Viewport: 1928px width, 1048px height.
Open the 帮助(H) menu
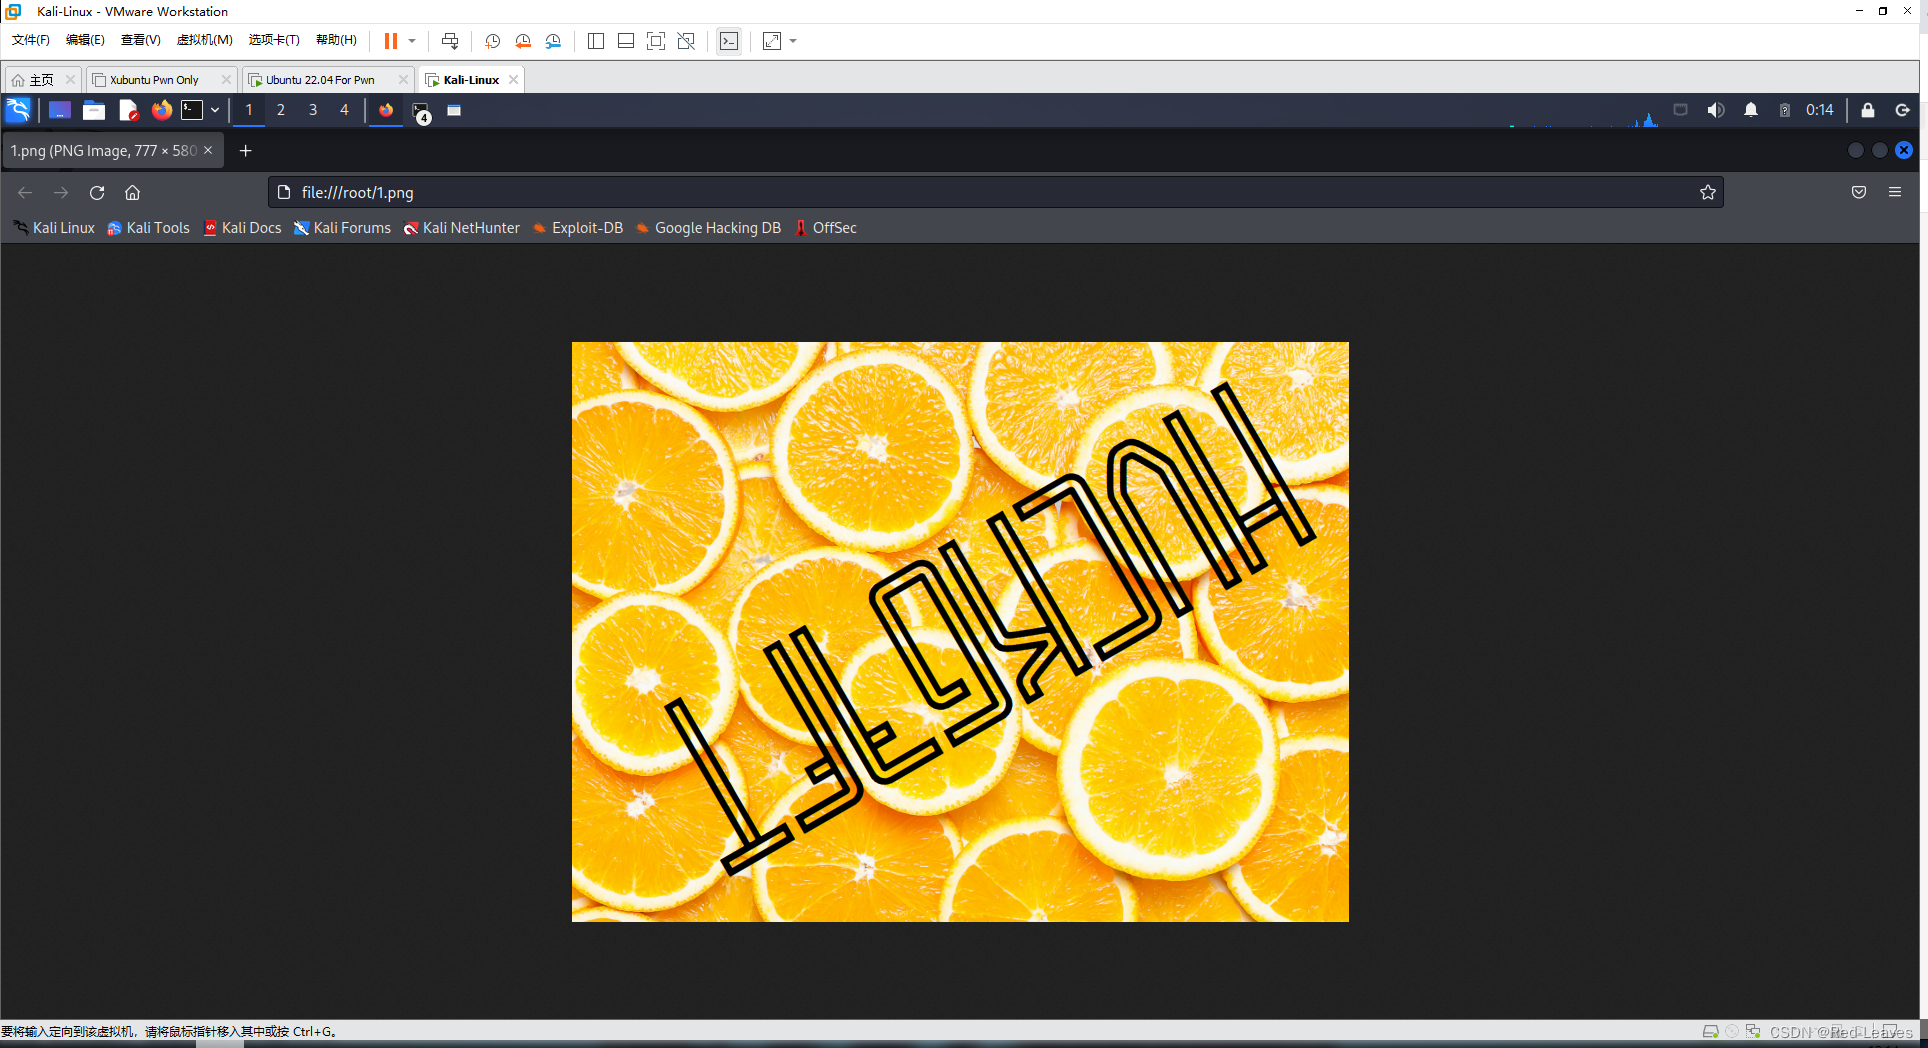click(336, 40)
